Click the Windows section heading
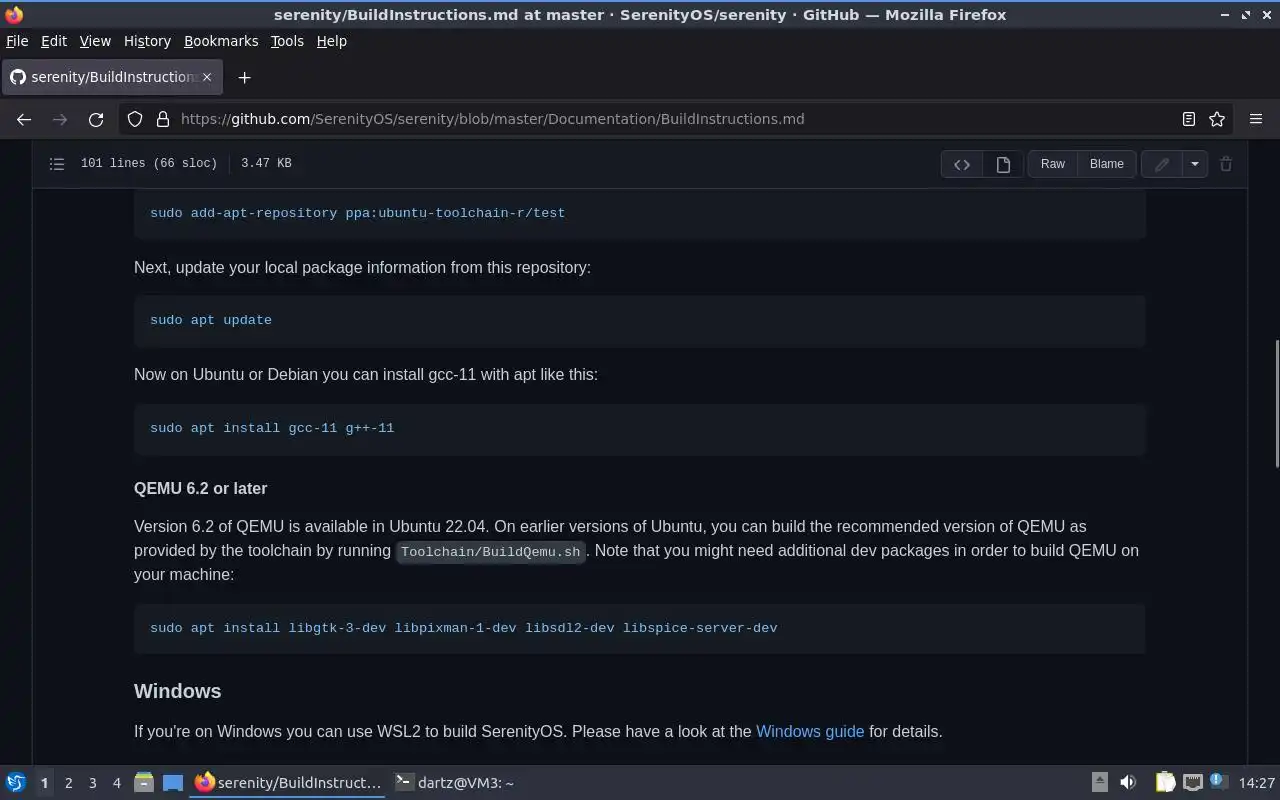 coord(178,691)
